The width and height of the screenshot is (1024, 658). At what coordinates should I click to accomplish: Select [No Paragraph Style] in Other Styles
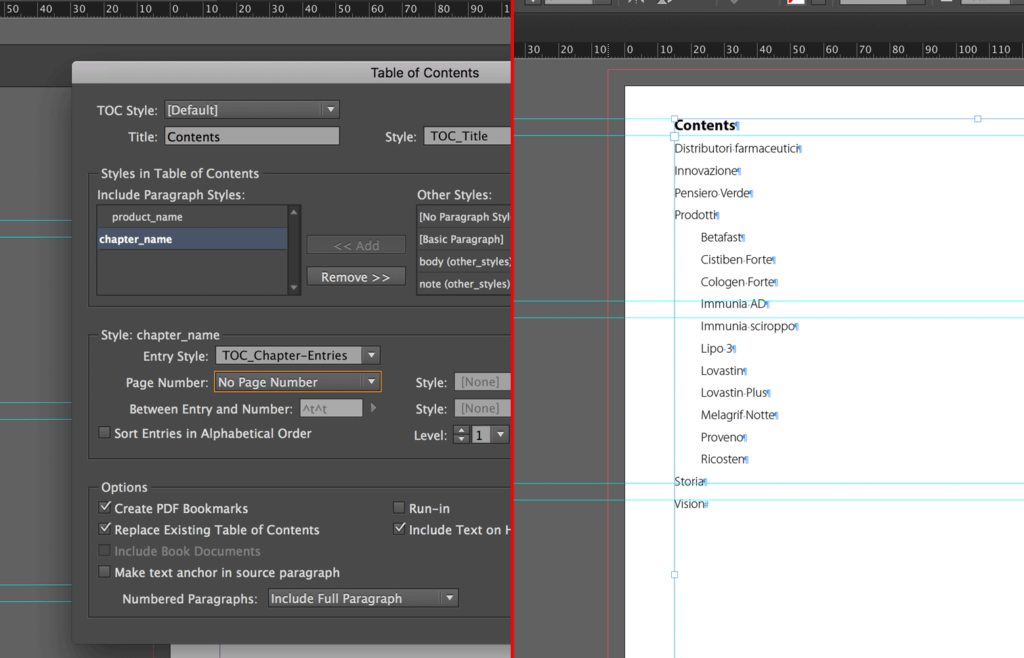(x=464, y=217)
